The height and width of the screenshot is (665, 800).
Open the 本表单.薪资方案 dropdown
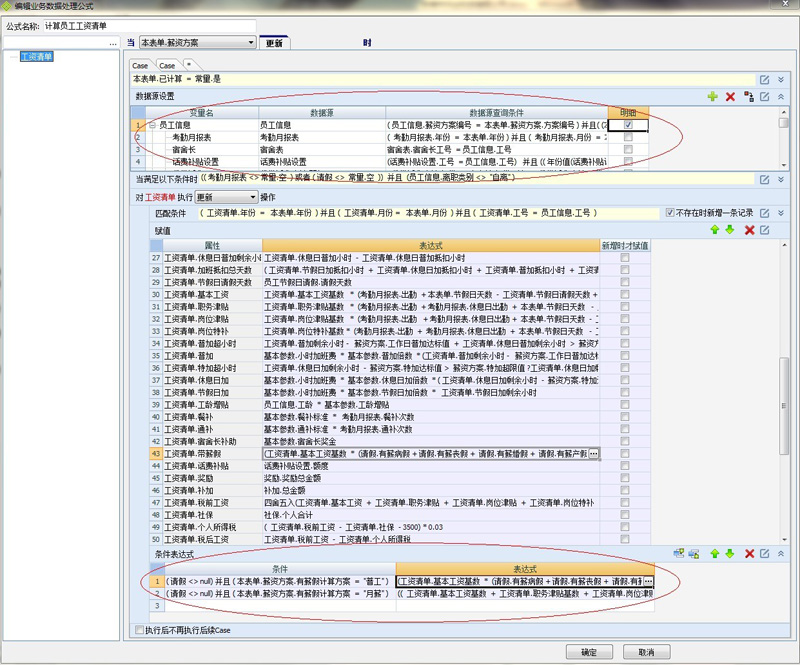click(197, 42)
